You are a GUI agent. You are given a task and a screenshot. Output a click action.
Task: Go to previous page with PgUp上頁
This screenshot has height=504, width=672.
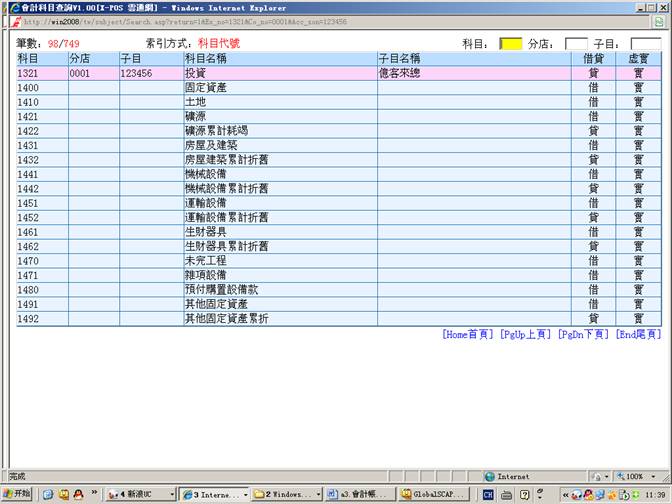[x=525, y=335]
